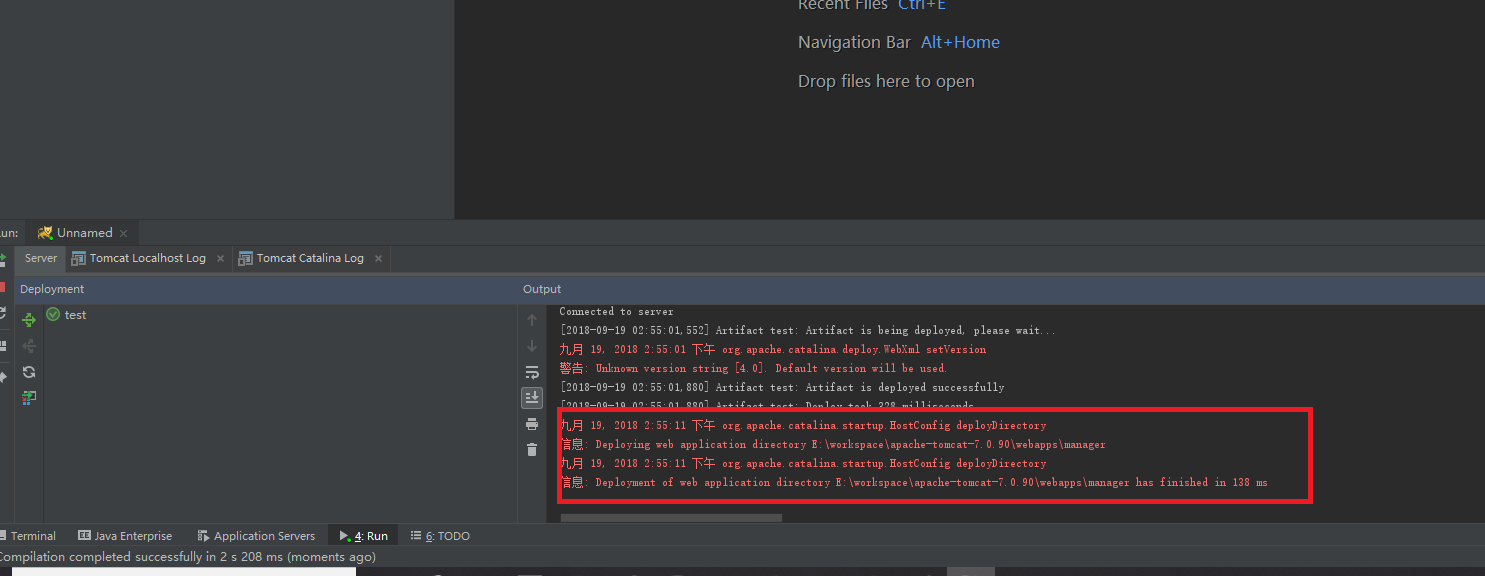This screenshot has height=576, width=1485.
Task: Click 'Drop files here to open' text
Action: coord(886,81)
